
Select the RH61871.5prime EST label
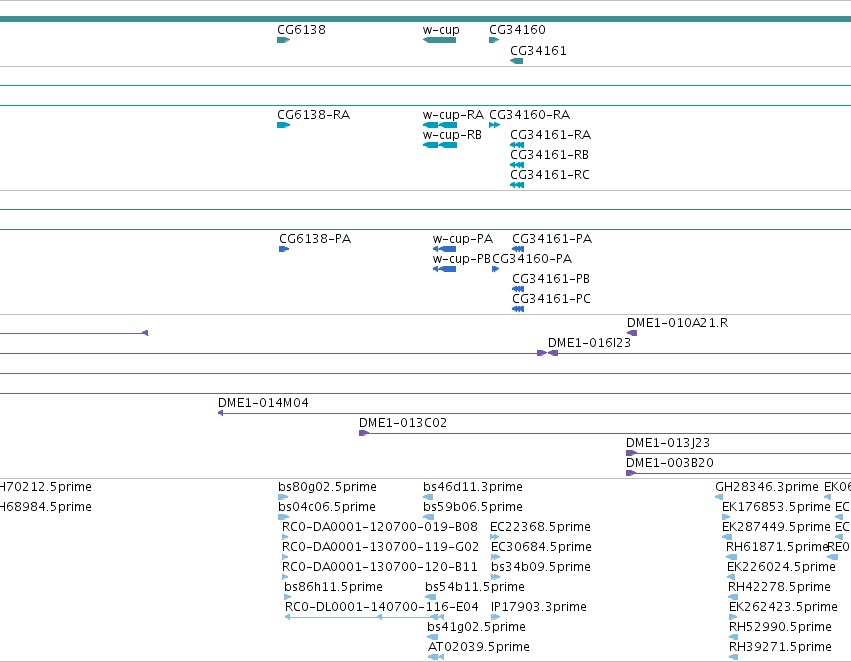(777, 548)
